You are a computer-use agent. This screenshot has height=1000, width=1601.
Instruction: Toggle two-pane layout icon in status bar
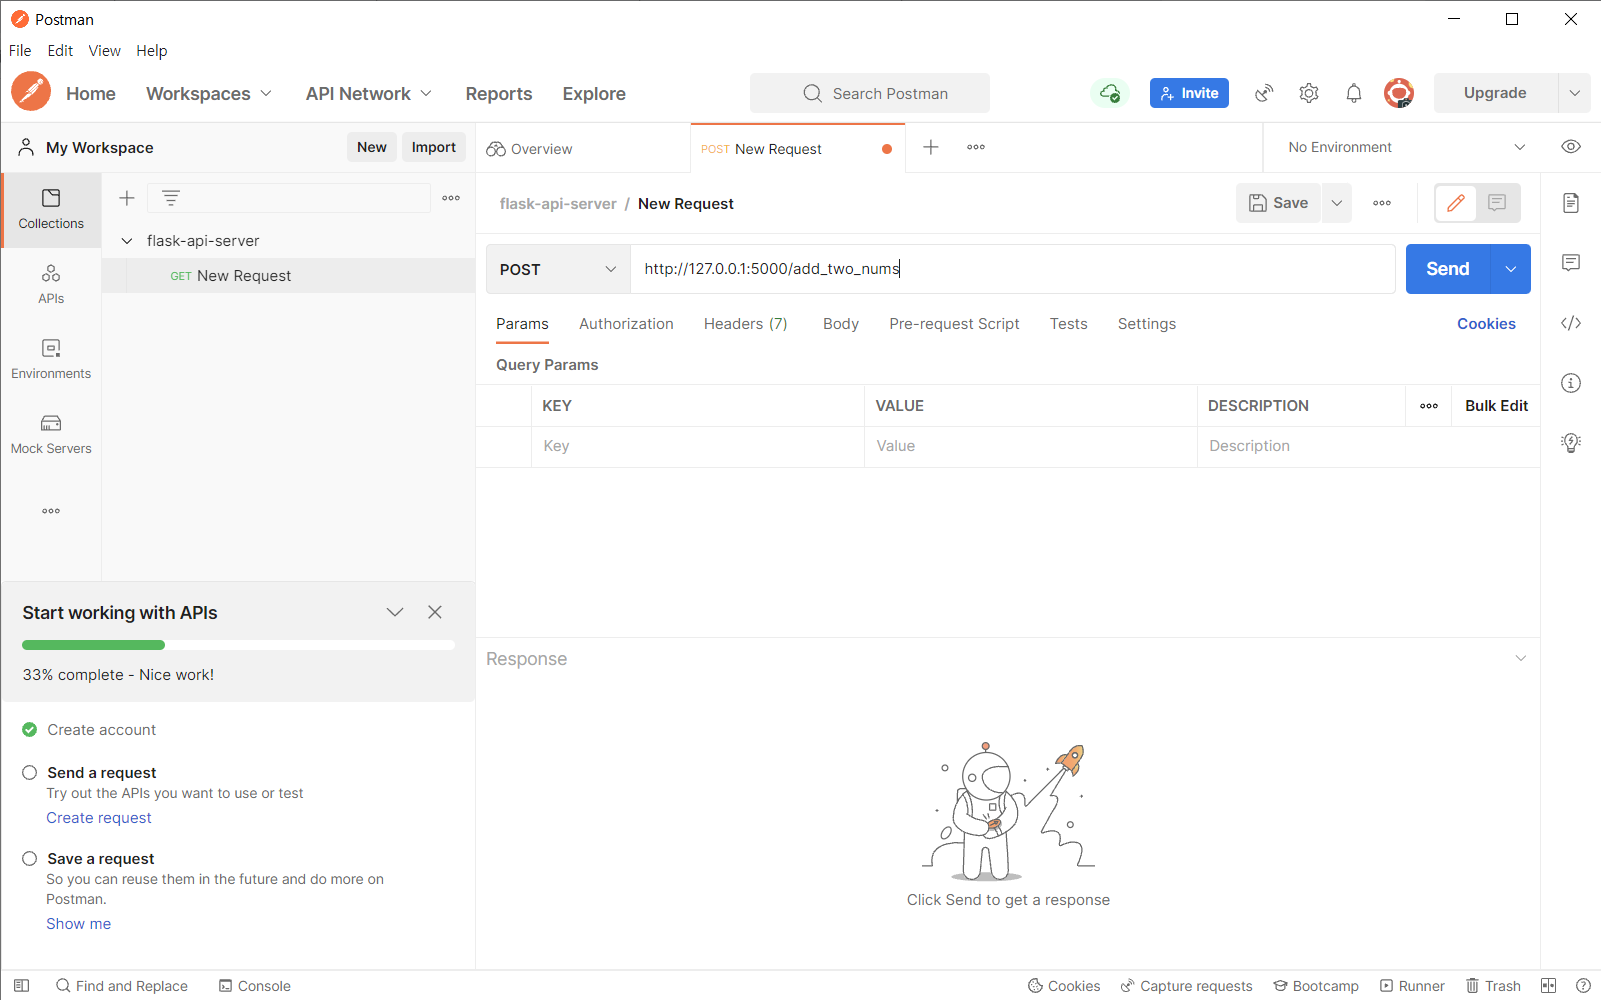[x=1548, y=986]
